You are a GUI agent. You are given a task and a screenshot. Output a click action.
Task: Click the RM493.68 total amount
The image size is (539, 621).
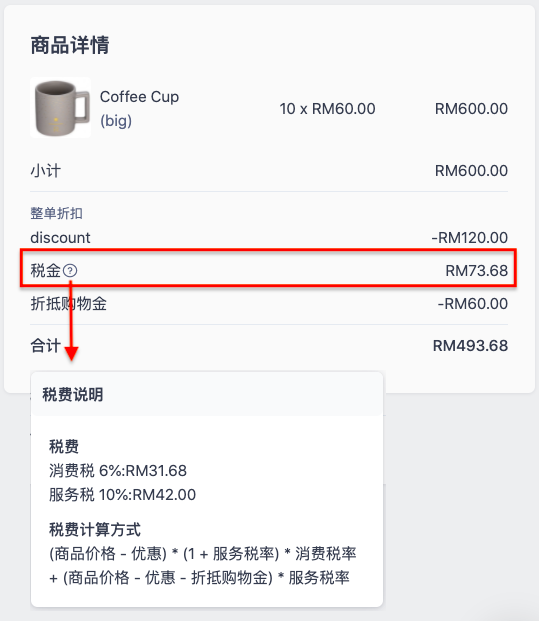pos(470,346)
